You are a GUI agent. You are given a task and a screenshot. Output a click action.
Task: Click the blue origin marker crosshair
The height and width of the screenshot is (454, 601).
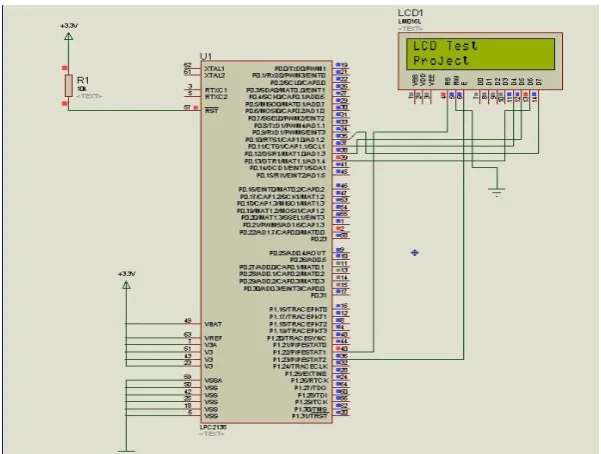coord(414,253)
